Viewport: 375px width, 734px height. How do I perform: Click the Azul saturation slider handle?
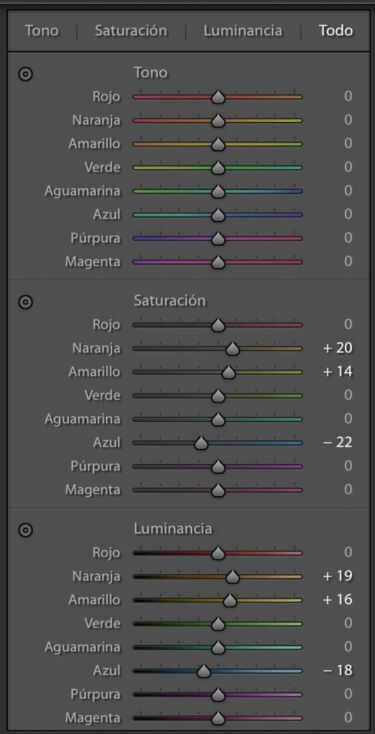pos(201,443)
